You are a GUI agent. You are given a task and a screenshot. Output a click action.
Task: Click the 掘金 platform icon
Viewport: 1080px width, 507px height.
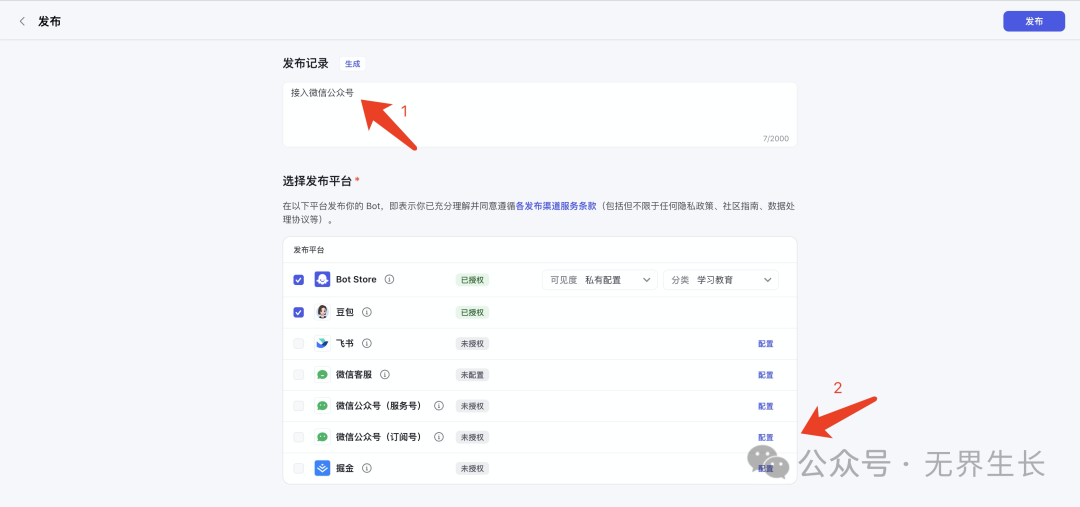click(322, 468)
